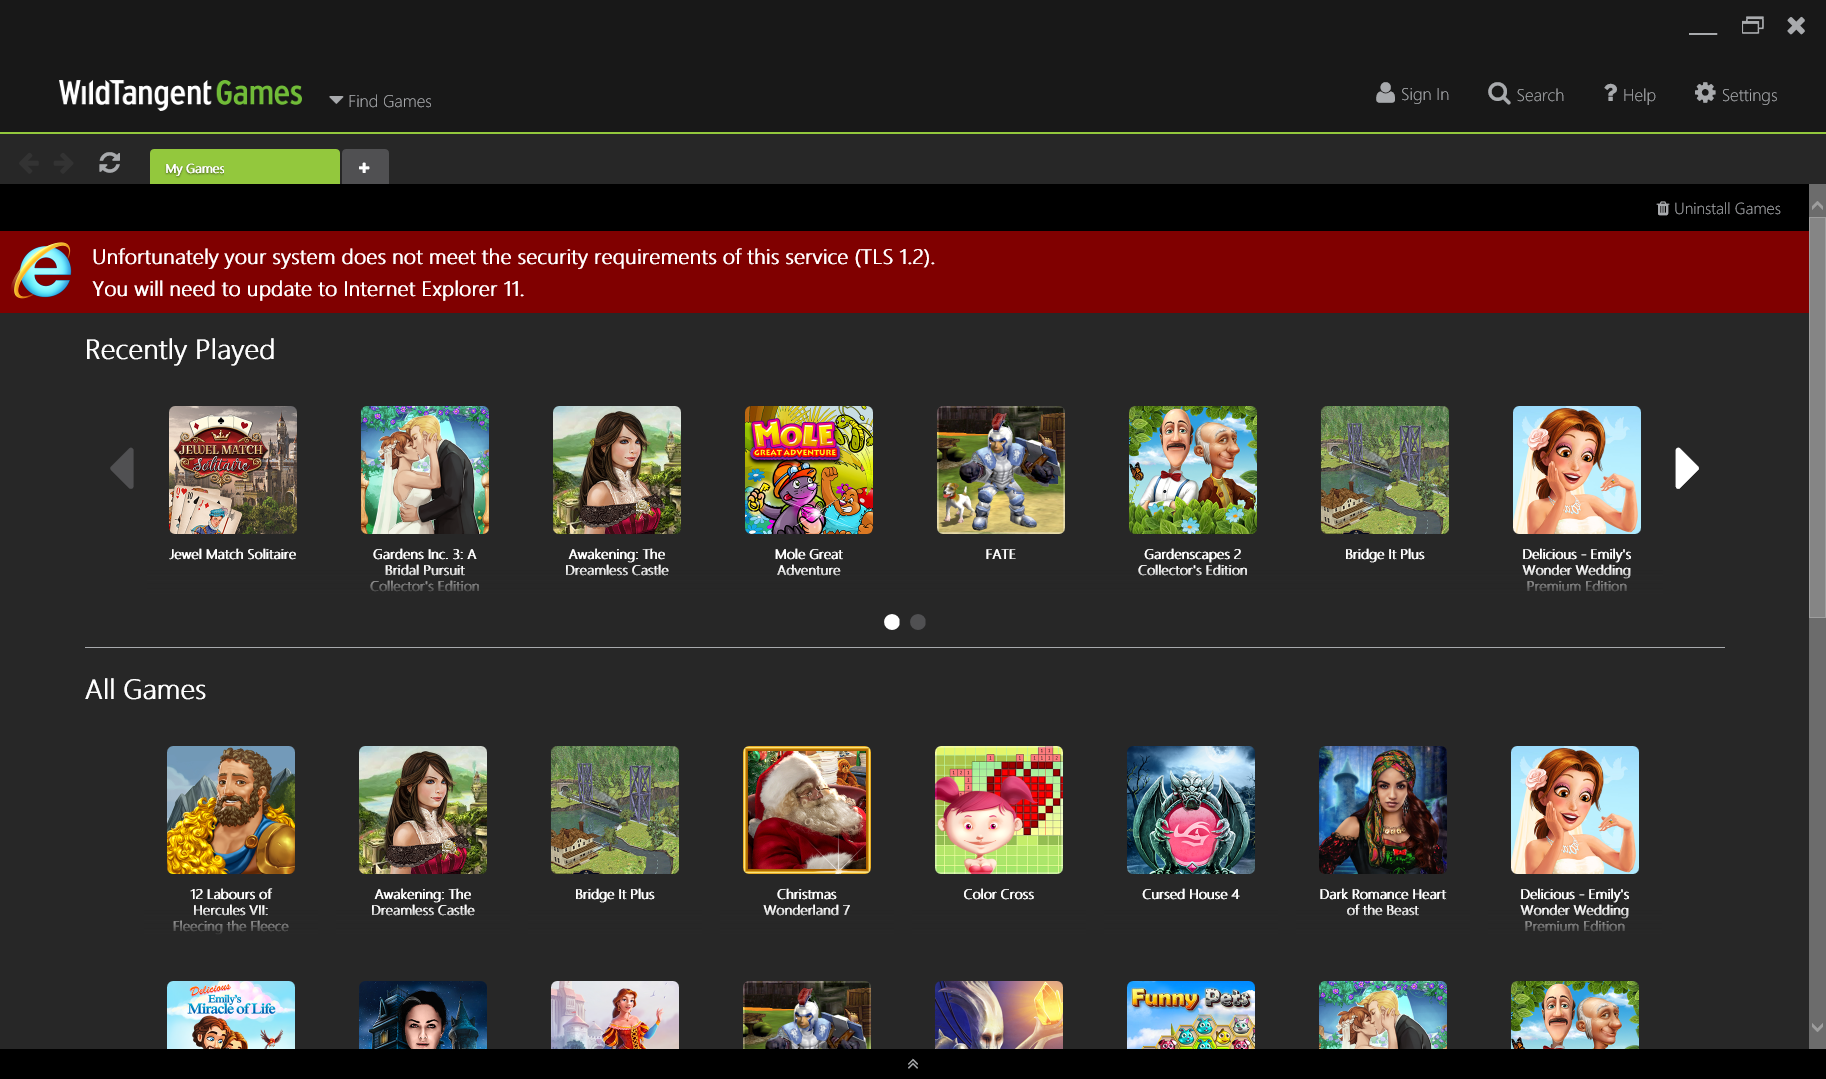Open FATE thumbnail in Recently Played

point(1001,470)
